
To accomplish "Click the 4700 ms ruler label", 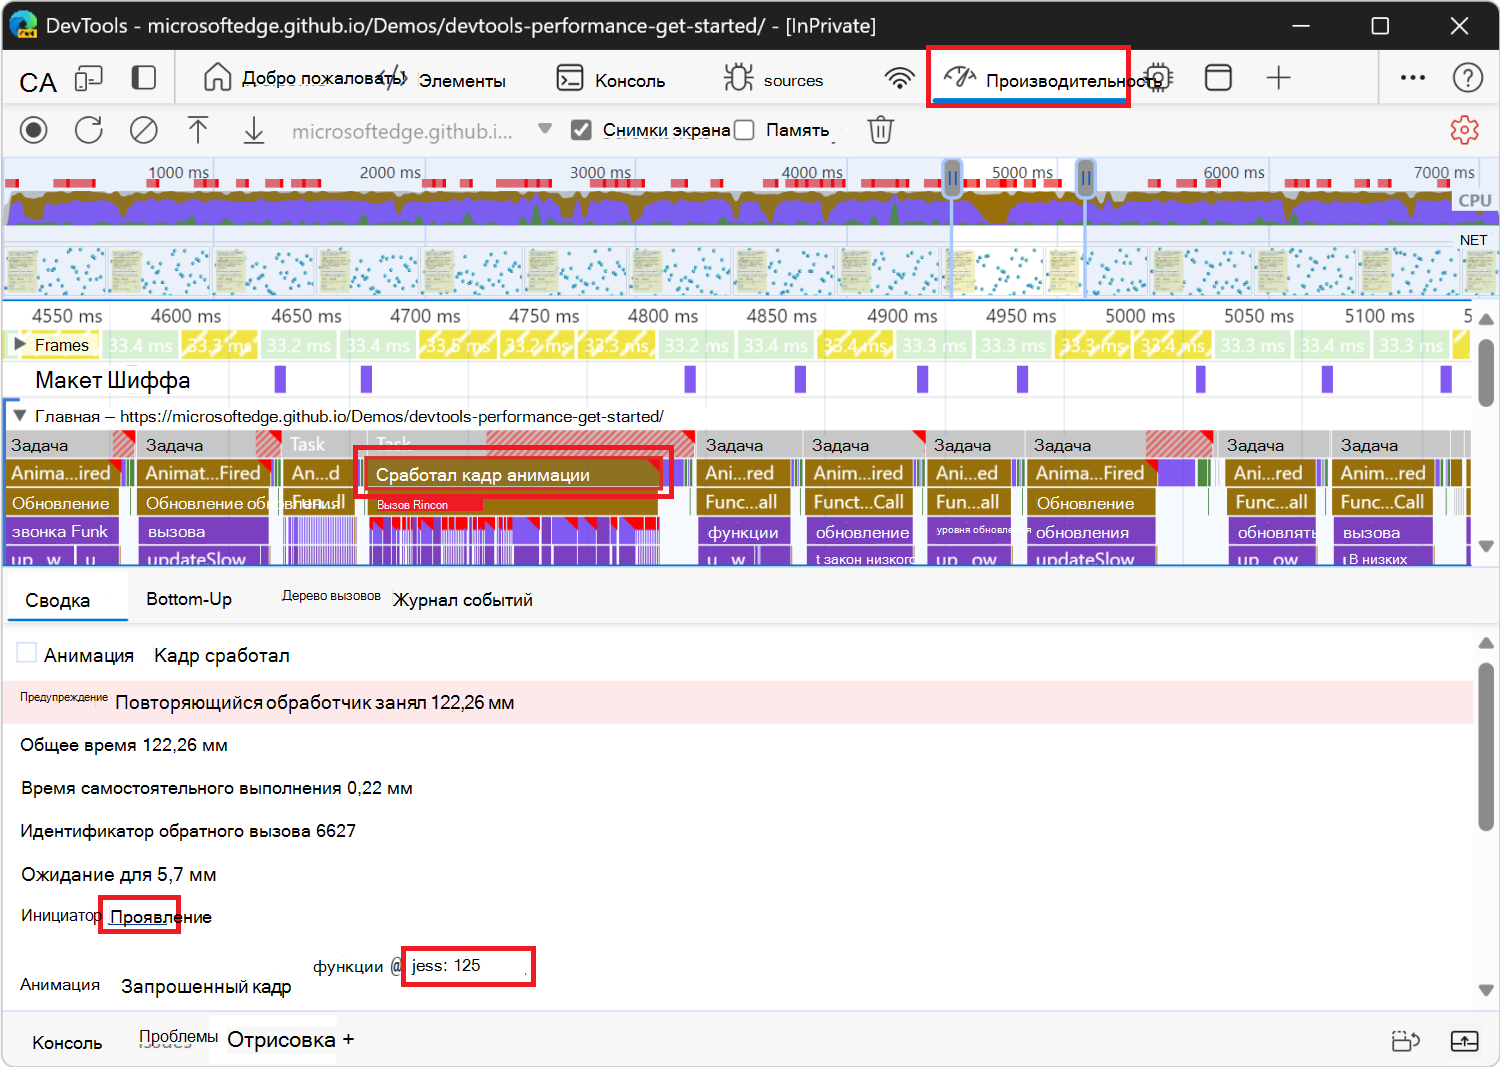I will (425, 316).
